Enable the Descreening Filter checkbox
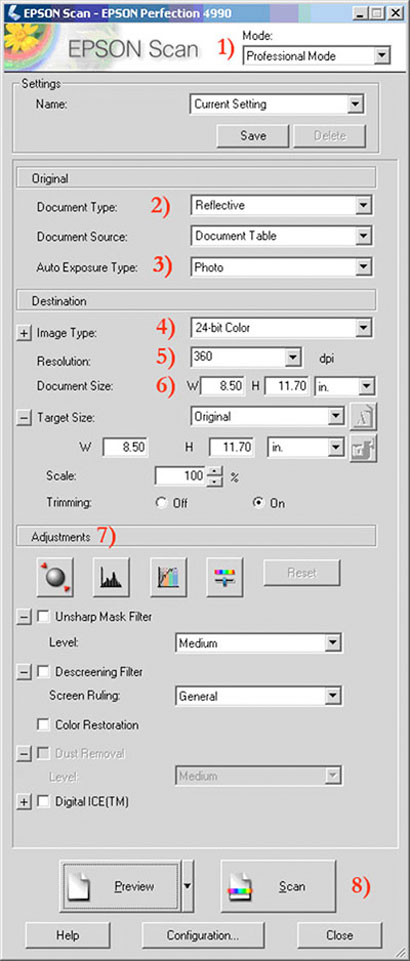 [x=43, y=672]
